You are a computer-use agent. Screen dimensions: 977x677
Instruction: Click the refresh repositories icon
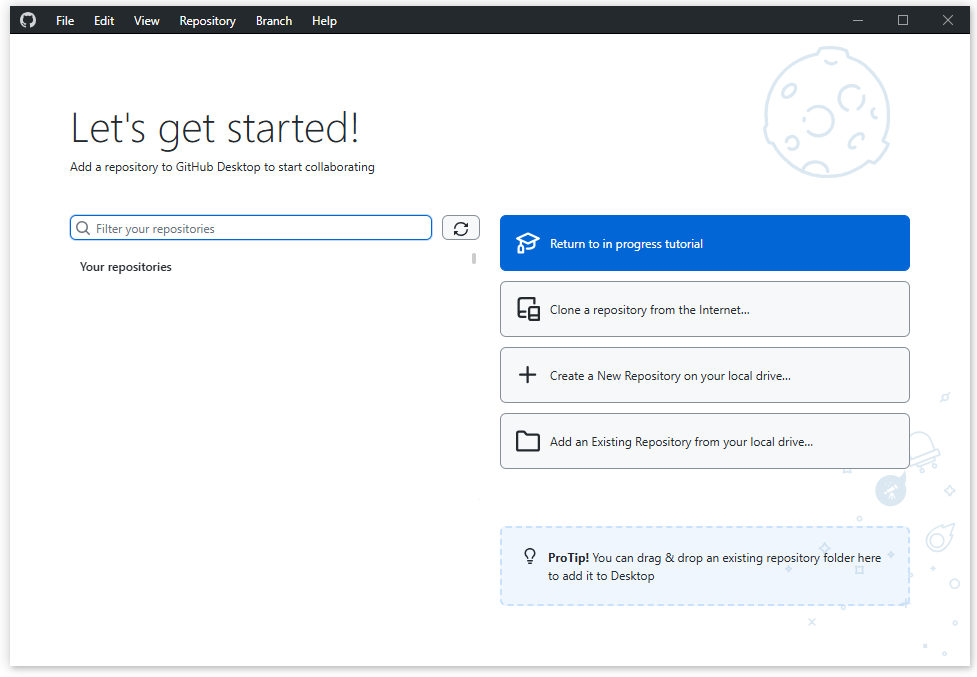pos(460,228)
